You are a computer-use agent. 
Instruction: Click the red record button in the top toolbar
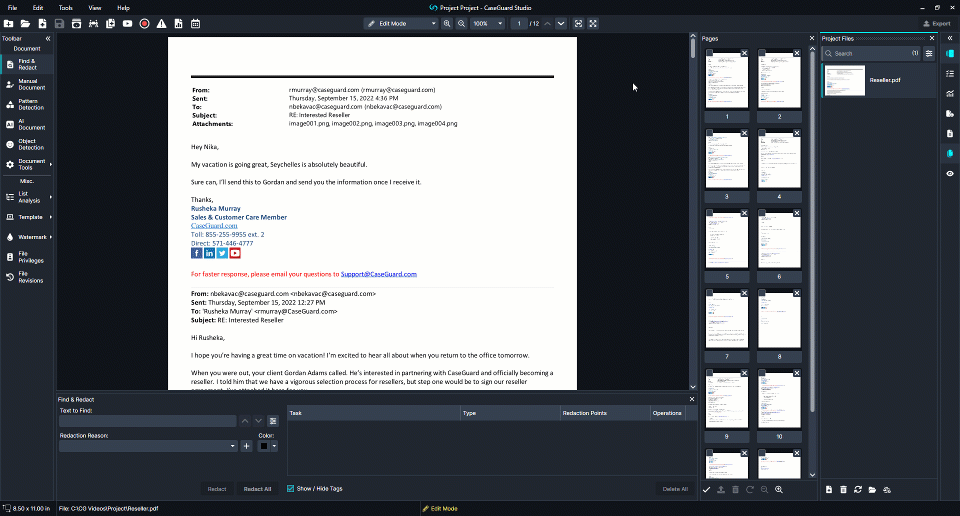coord(144,24)
